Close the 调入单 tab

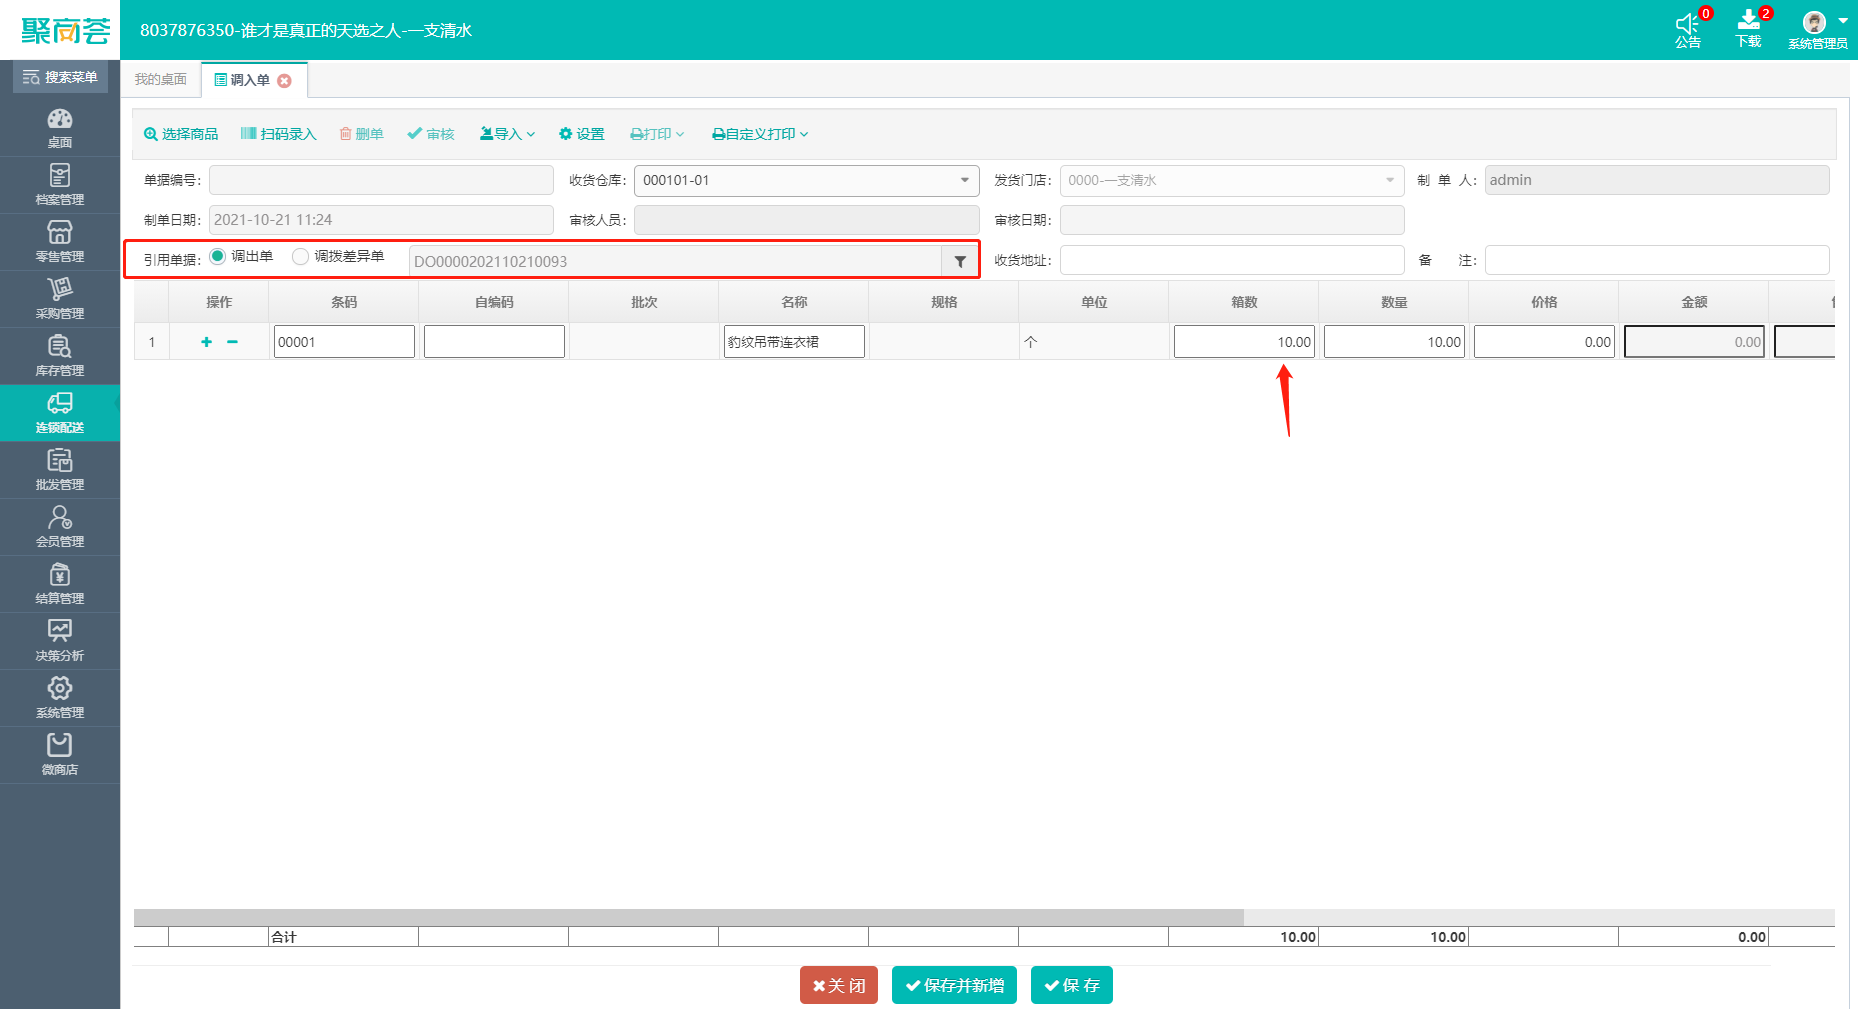(x=285, y=81)
